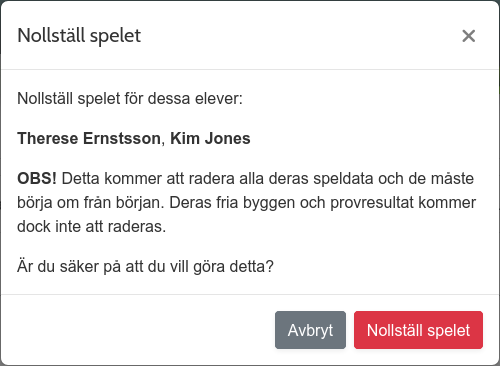Click the question Är du säker text
This screenshot has height=366, width=500.
pos(145,267)
